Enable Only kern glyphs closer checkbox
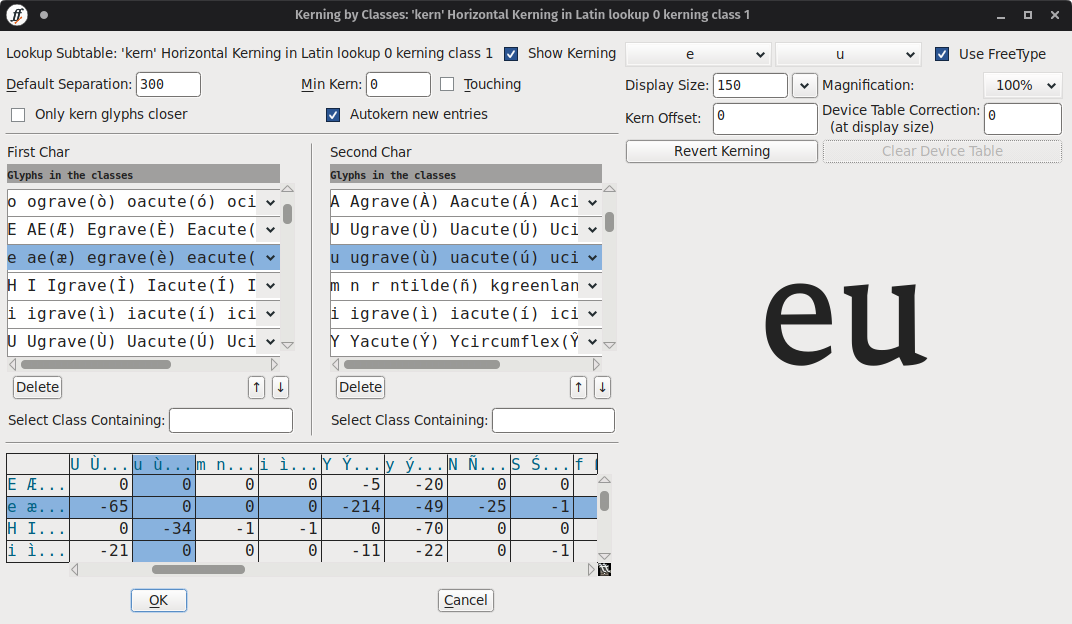The height and width of the screenshot is (624, 1072). point(18,115)
